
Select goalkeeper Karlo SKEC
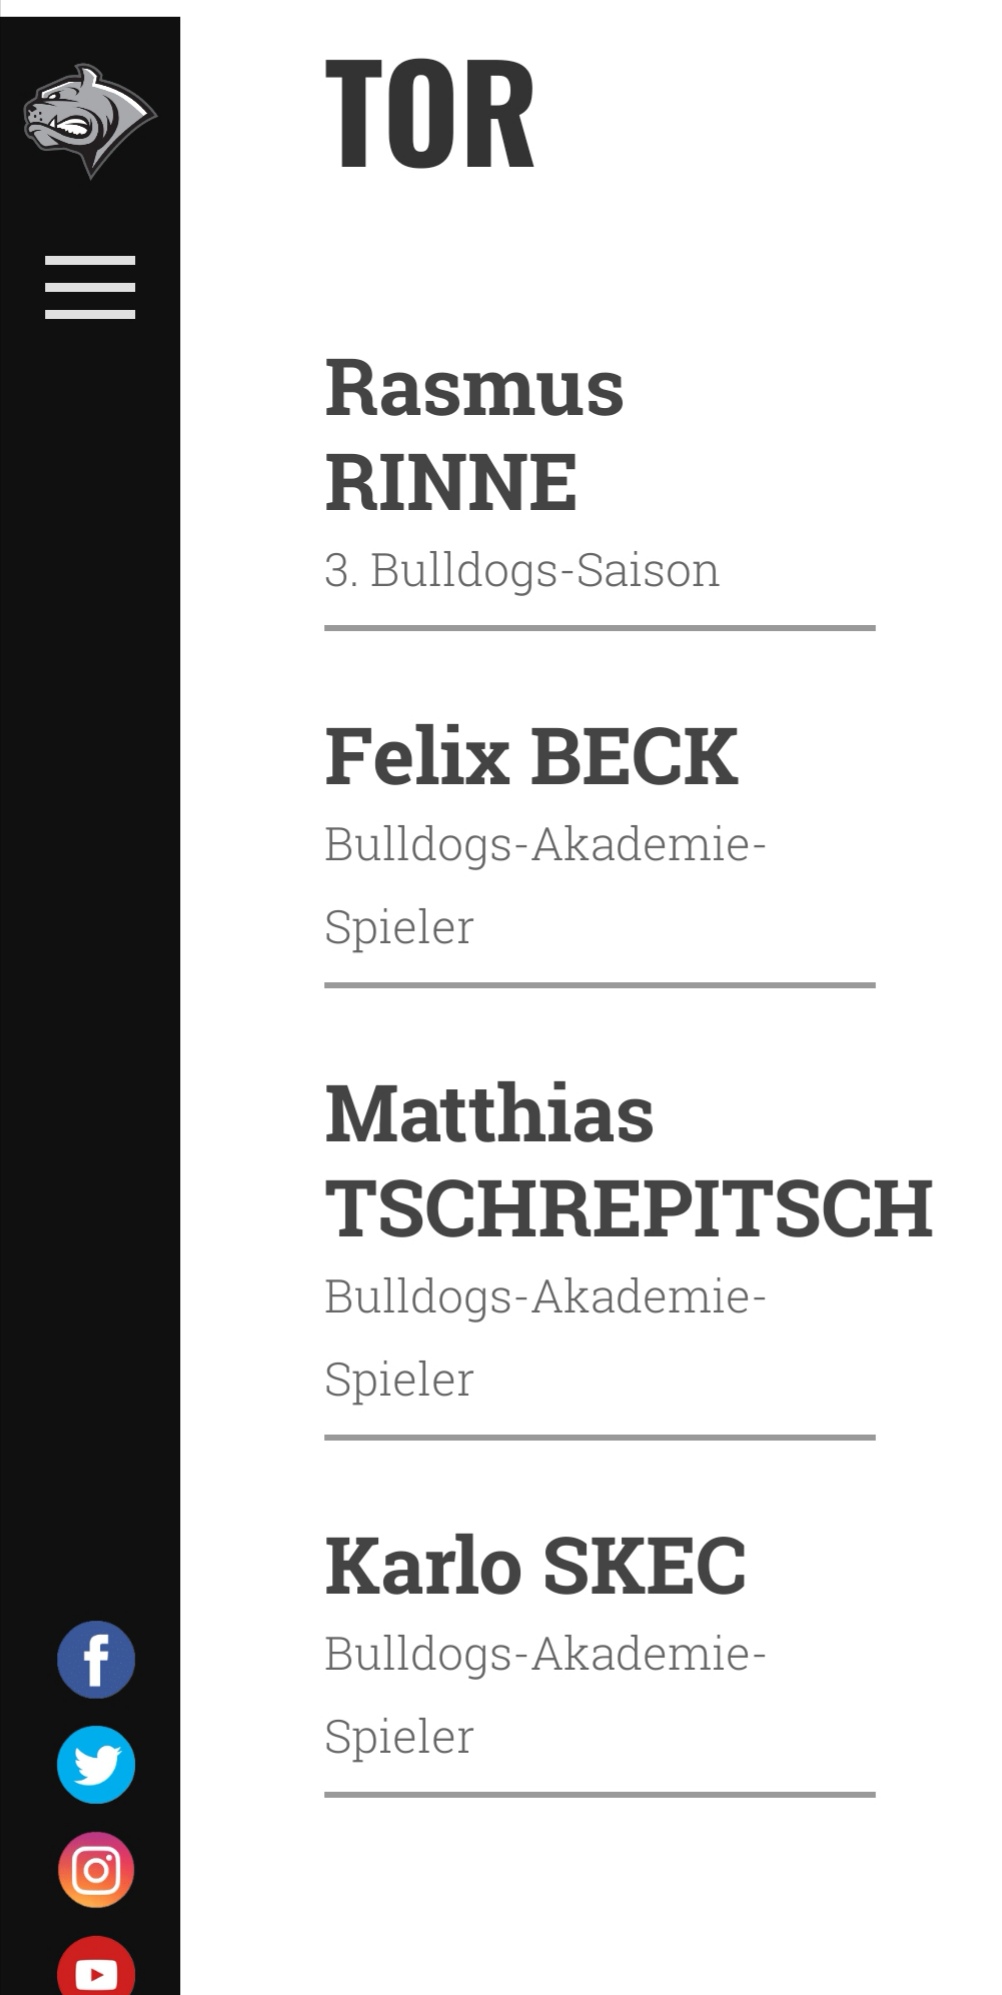pyautogui.click(x=535, y=1566)
